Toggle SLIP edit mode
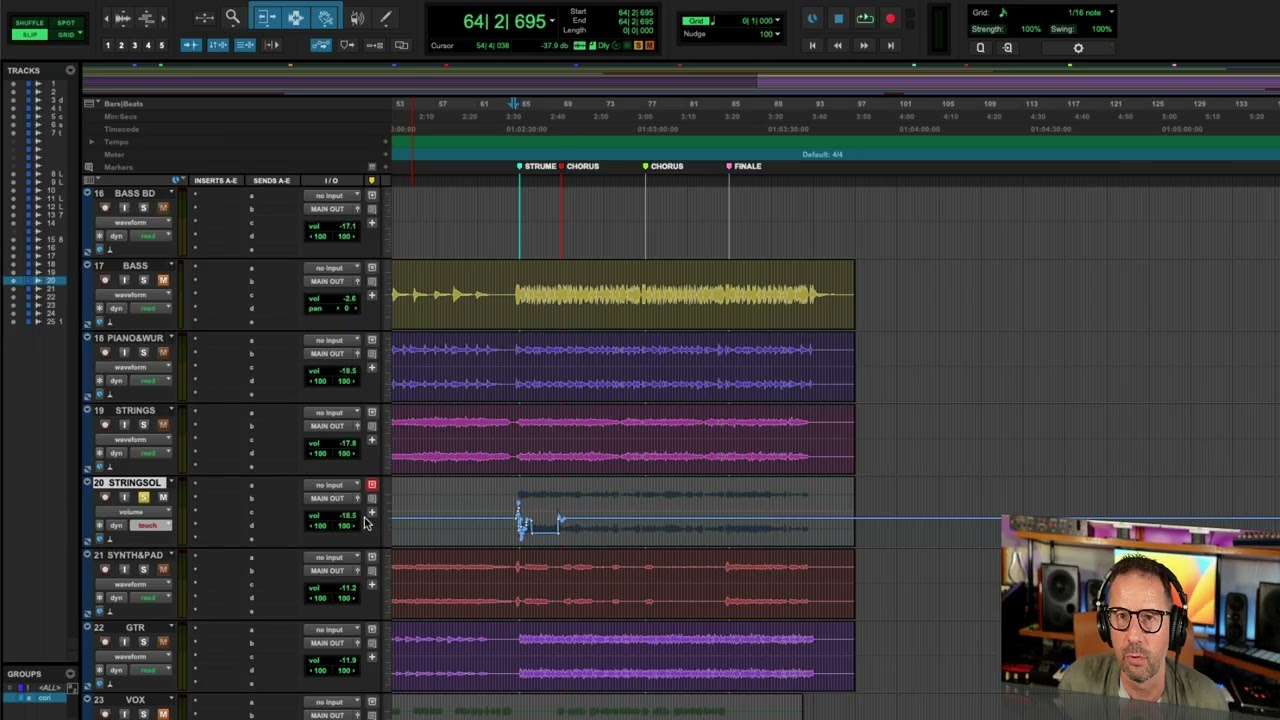 coord(30,35)
